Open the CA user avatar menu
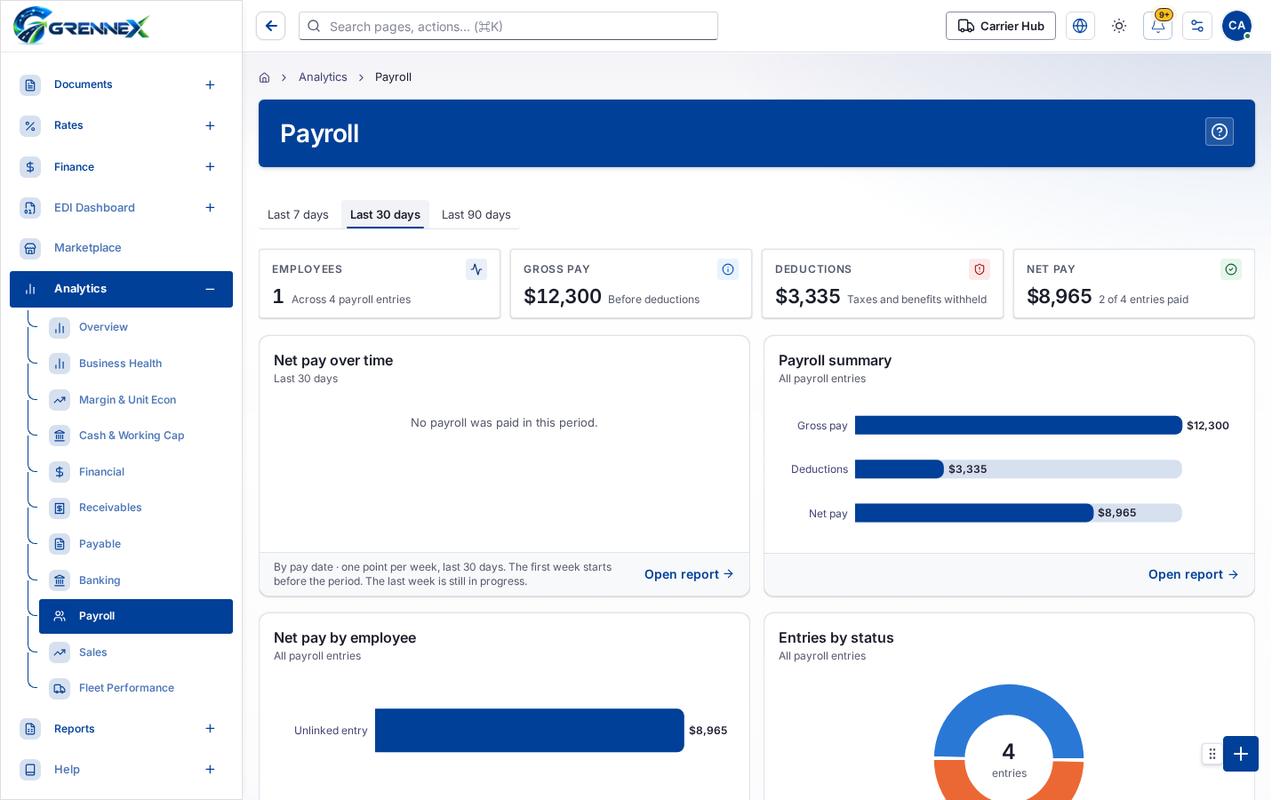This screenshot has height=800, width=1280. point(1236,26)
